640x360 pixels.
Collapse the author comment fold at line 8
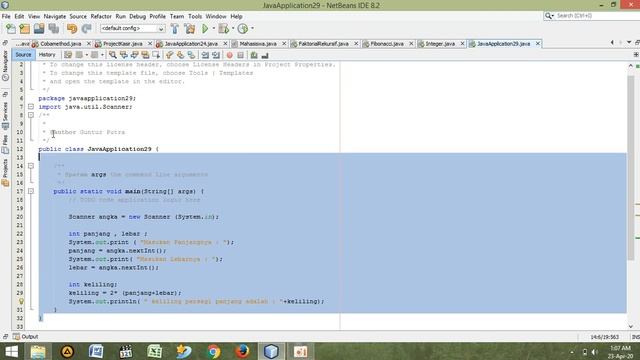coord(31,115)
